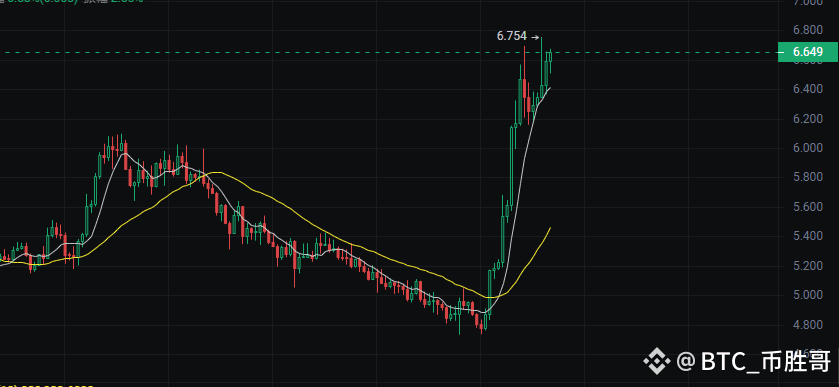This screenshot has height=387, width=839.
Task: Click the 5.800 price axis label
Action: 808,178
